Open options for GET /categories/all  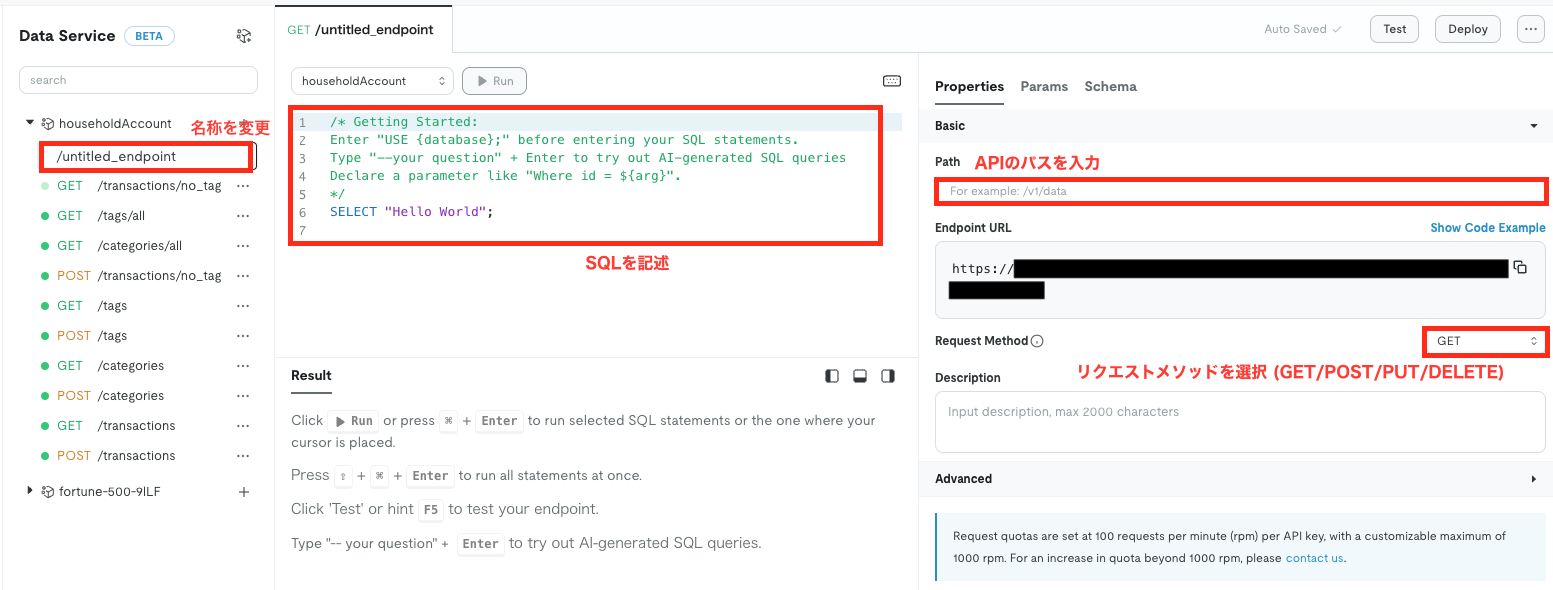coord(243,246)
